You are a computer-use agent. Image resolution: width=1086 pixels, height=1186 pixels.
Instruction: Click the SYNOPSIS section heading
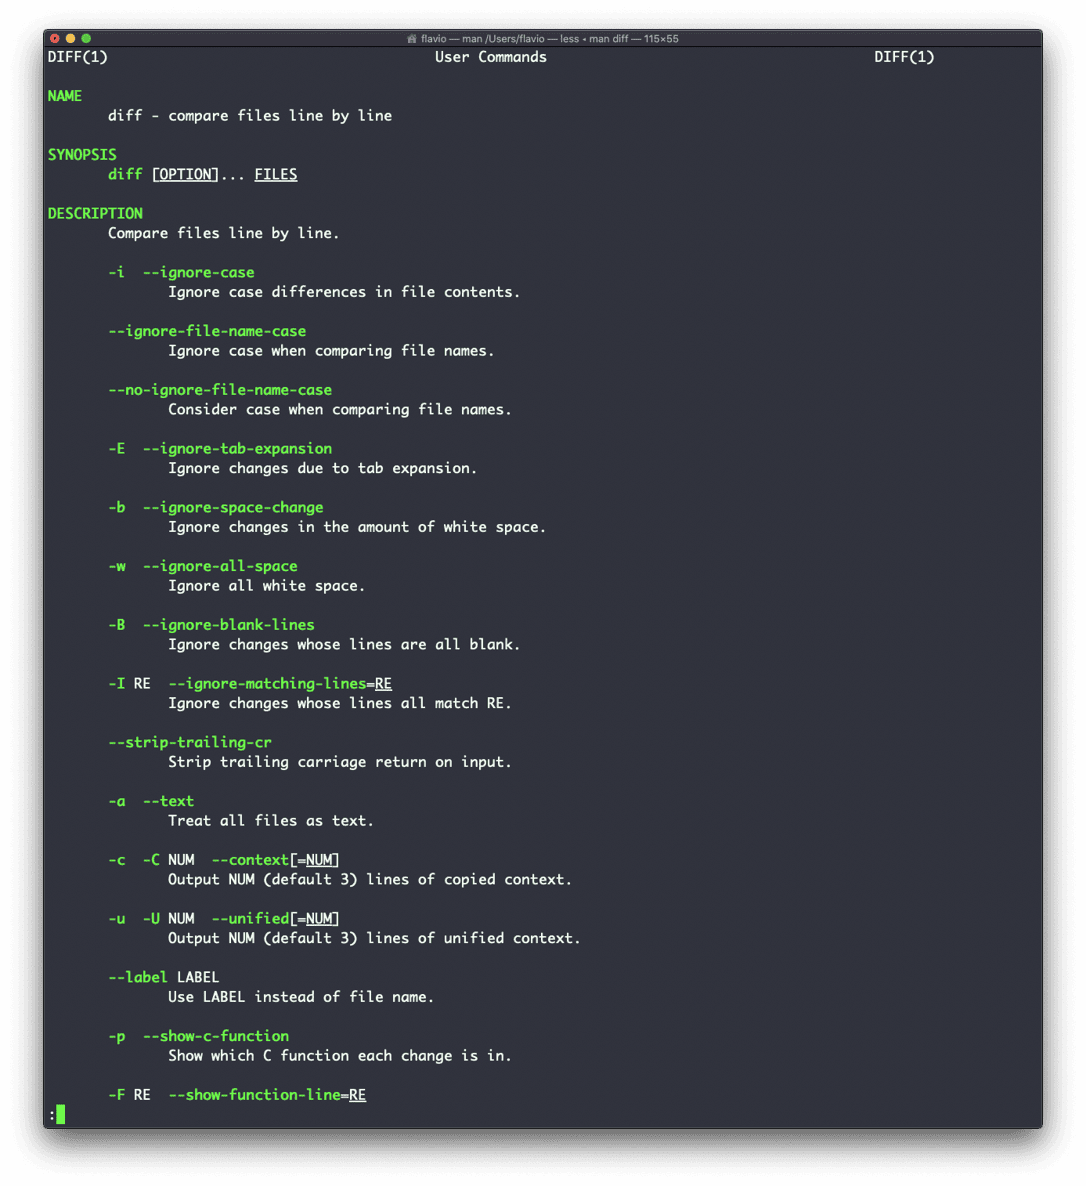[x=82, y=155]
